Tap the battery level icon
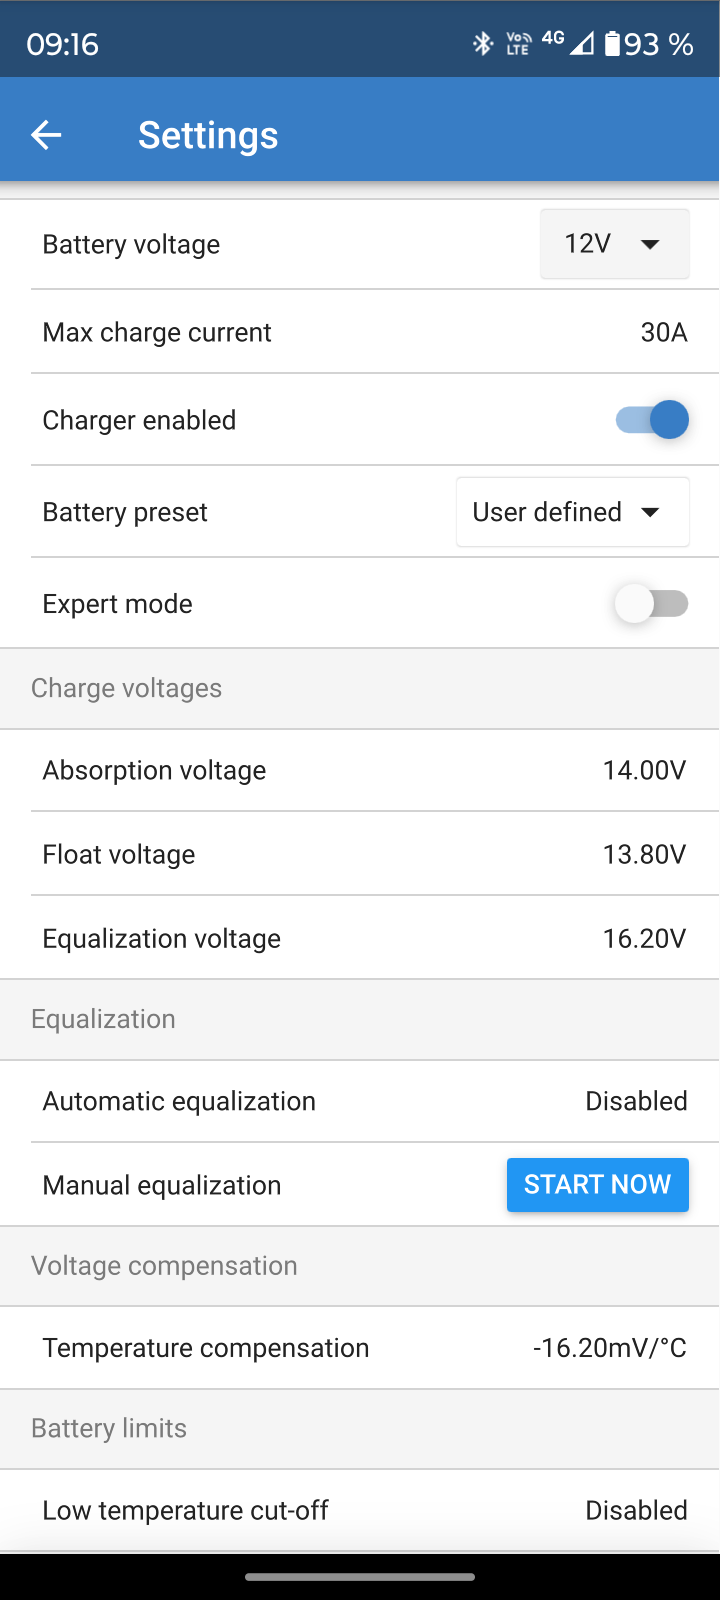Viewport: 720px width, 1600px height. pyautogui.click(x=612, y=44)
